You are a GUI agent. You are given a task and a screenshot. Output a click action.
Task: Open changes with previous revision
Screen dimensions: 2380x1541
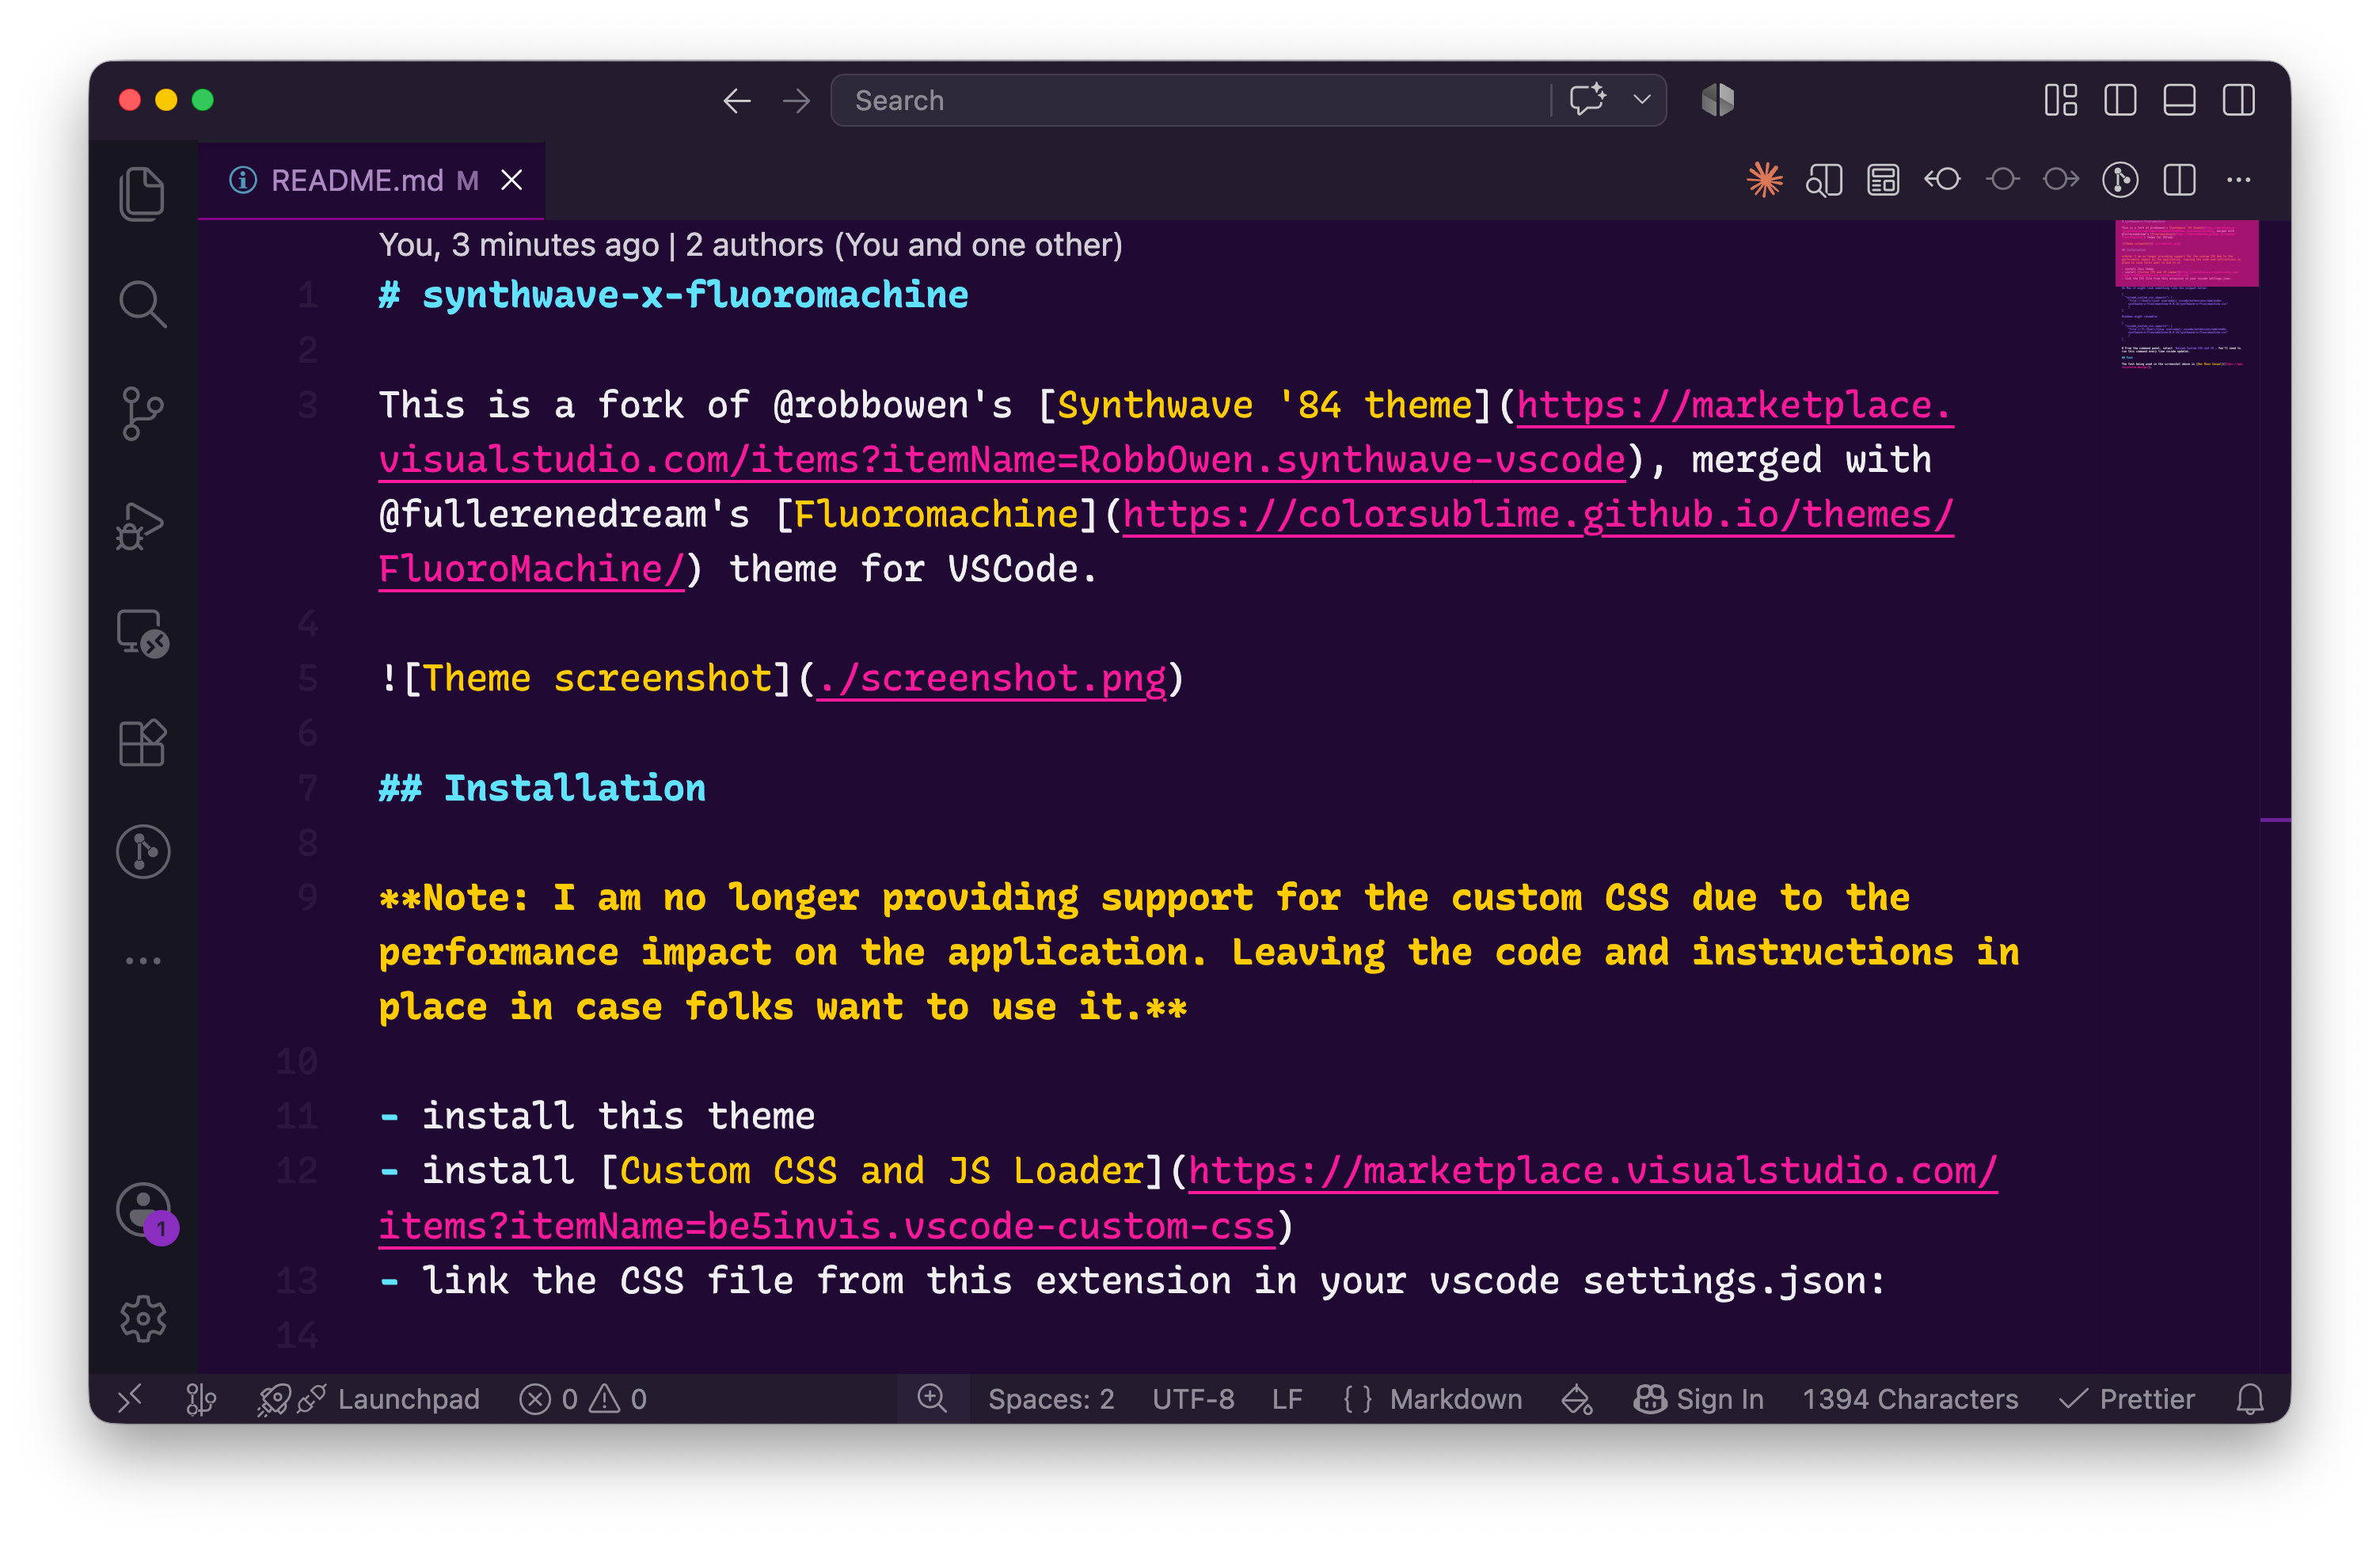point(1942,180)
